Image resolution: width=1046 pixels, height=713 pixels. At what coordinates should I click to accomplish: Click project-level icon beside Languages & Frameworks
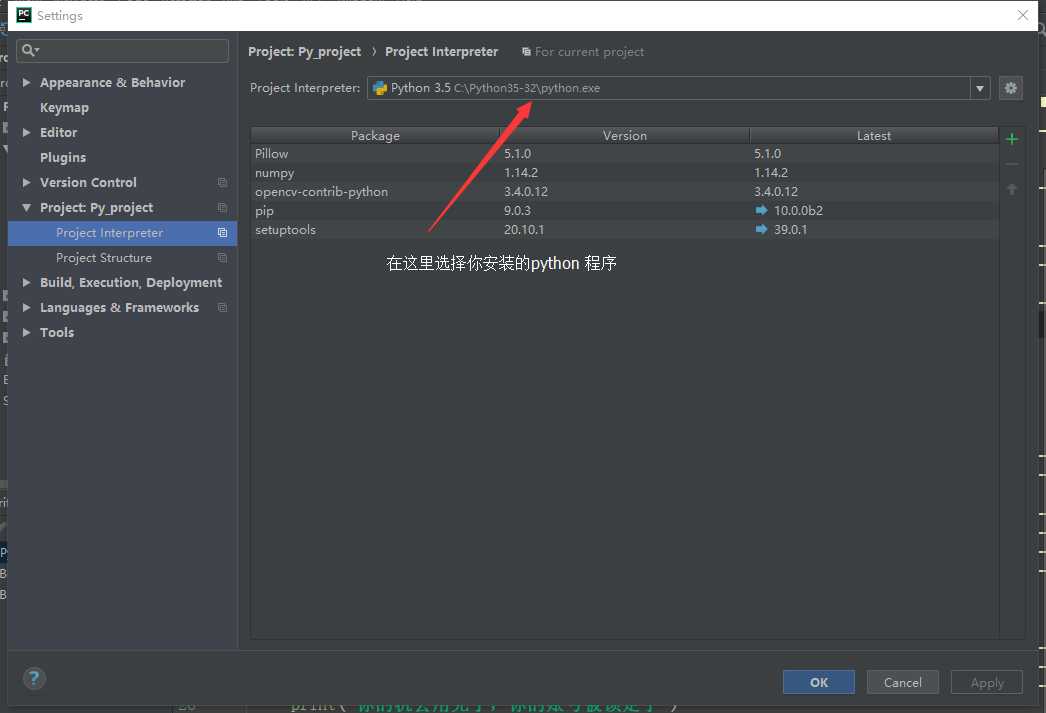222,307
